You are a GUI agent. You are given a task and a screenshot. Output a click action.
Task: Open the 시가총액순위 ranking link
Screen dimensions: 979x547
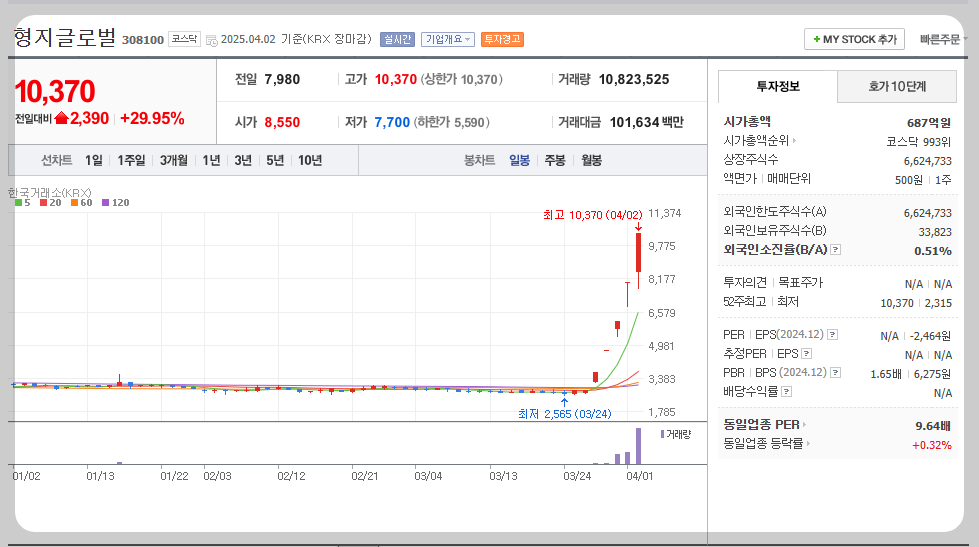[x=759, y=140]
